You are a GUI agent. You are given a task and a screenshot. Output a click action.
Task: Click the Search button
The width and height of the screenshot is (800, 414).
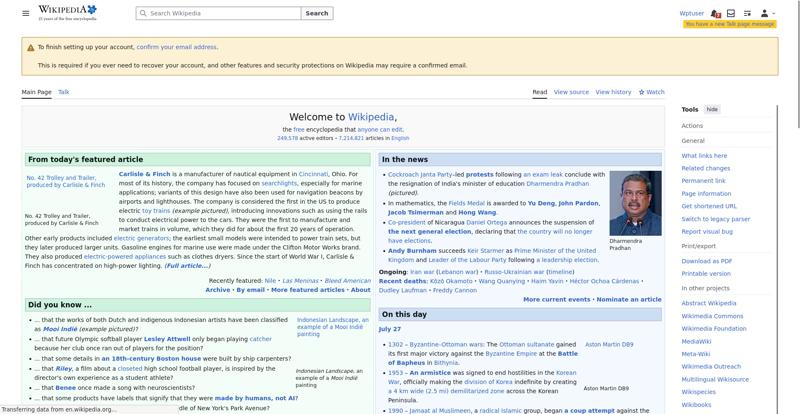317,13
